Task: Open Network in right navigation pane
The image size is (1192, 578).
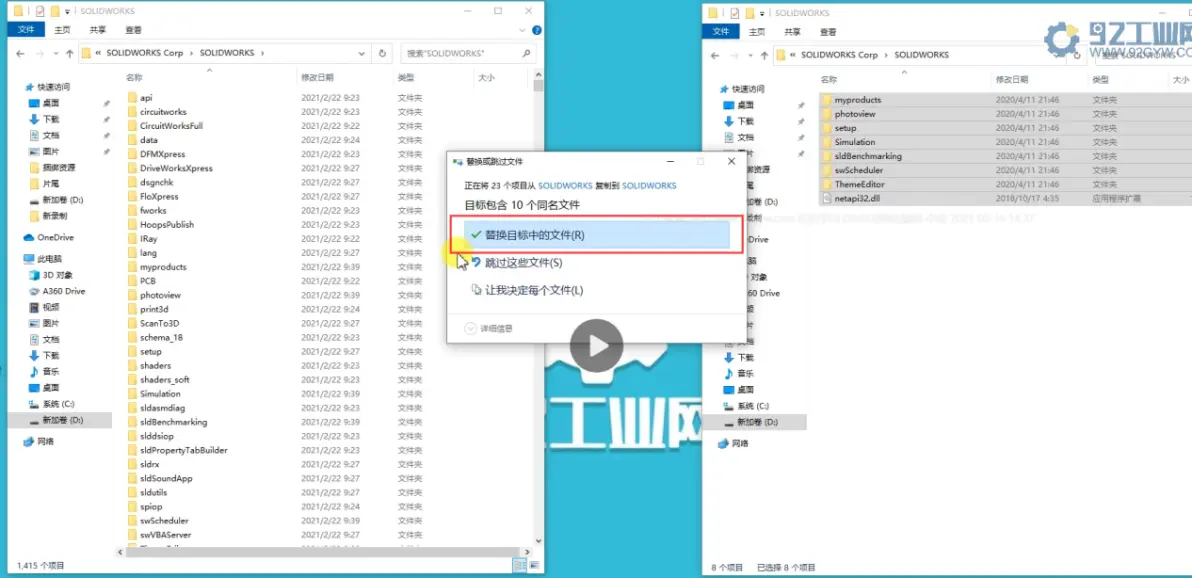Action: coord(740,443)
